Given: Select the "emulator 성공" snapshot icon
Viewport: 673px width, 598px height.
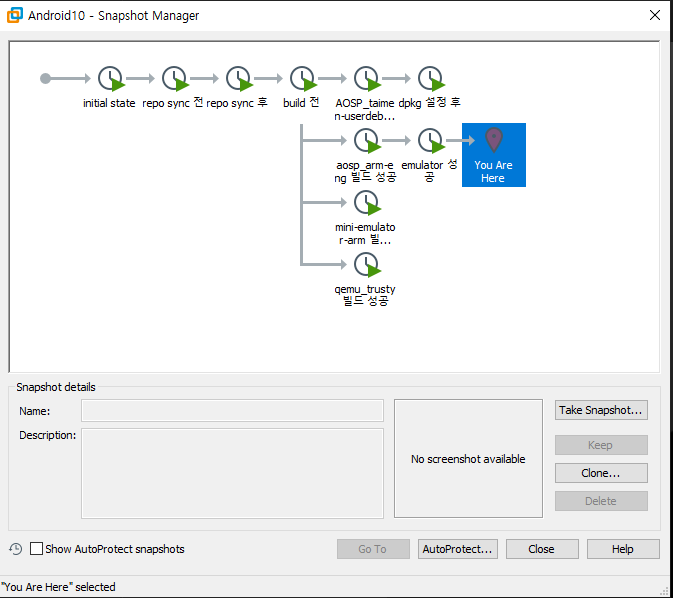Looking at the screenshot, I should [x=430, y=141].
